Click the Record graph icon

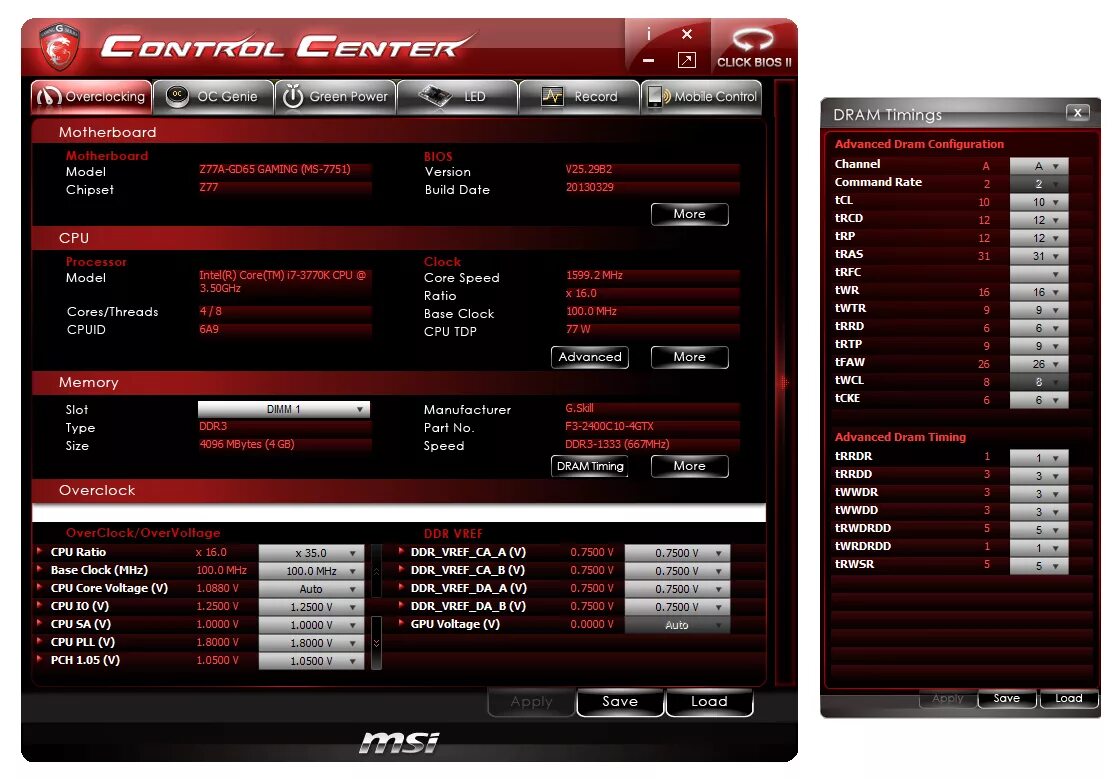click(552, 96)
